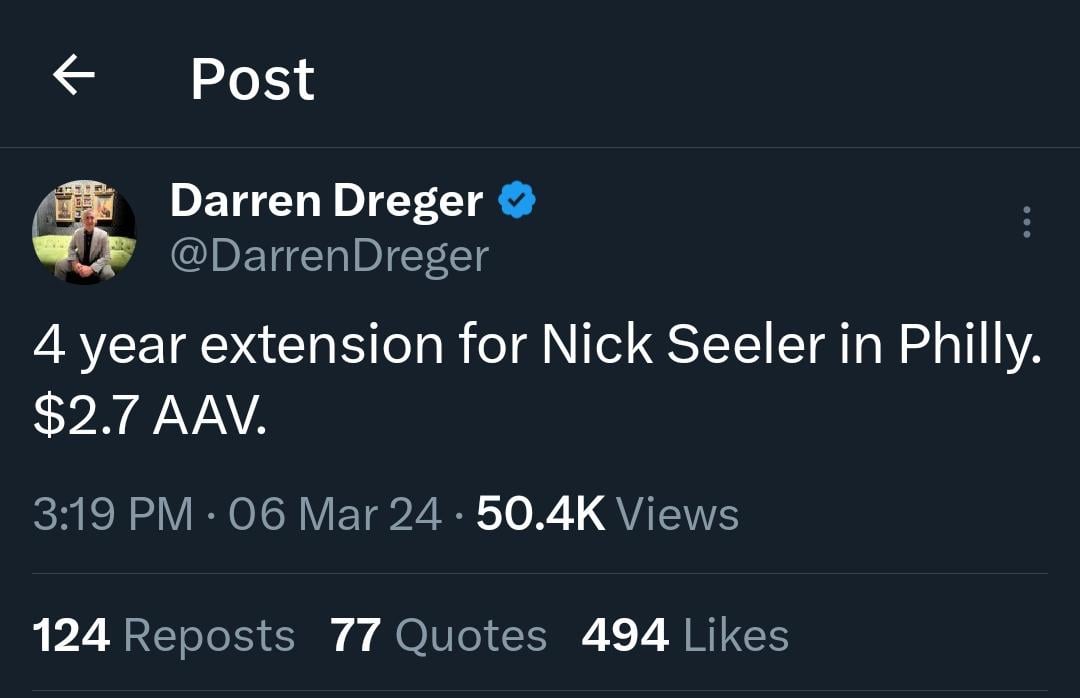View the 77 Quotes list

[x=438, y=636]
